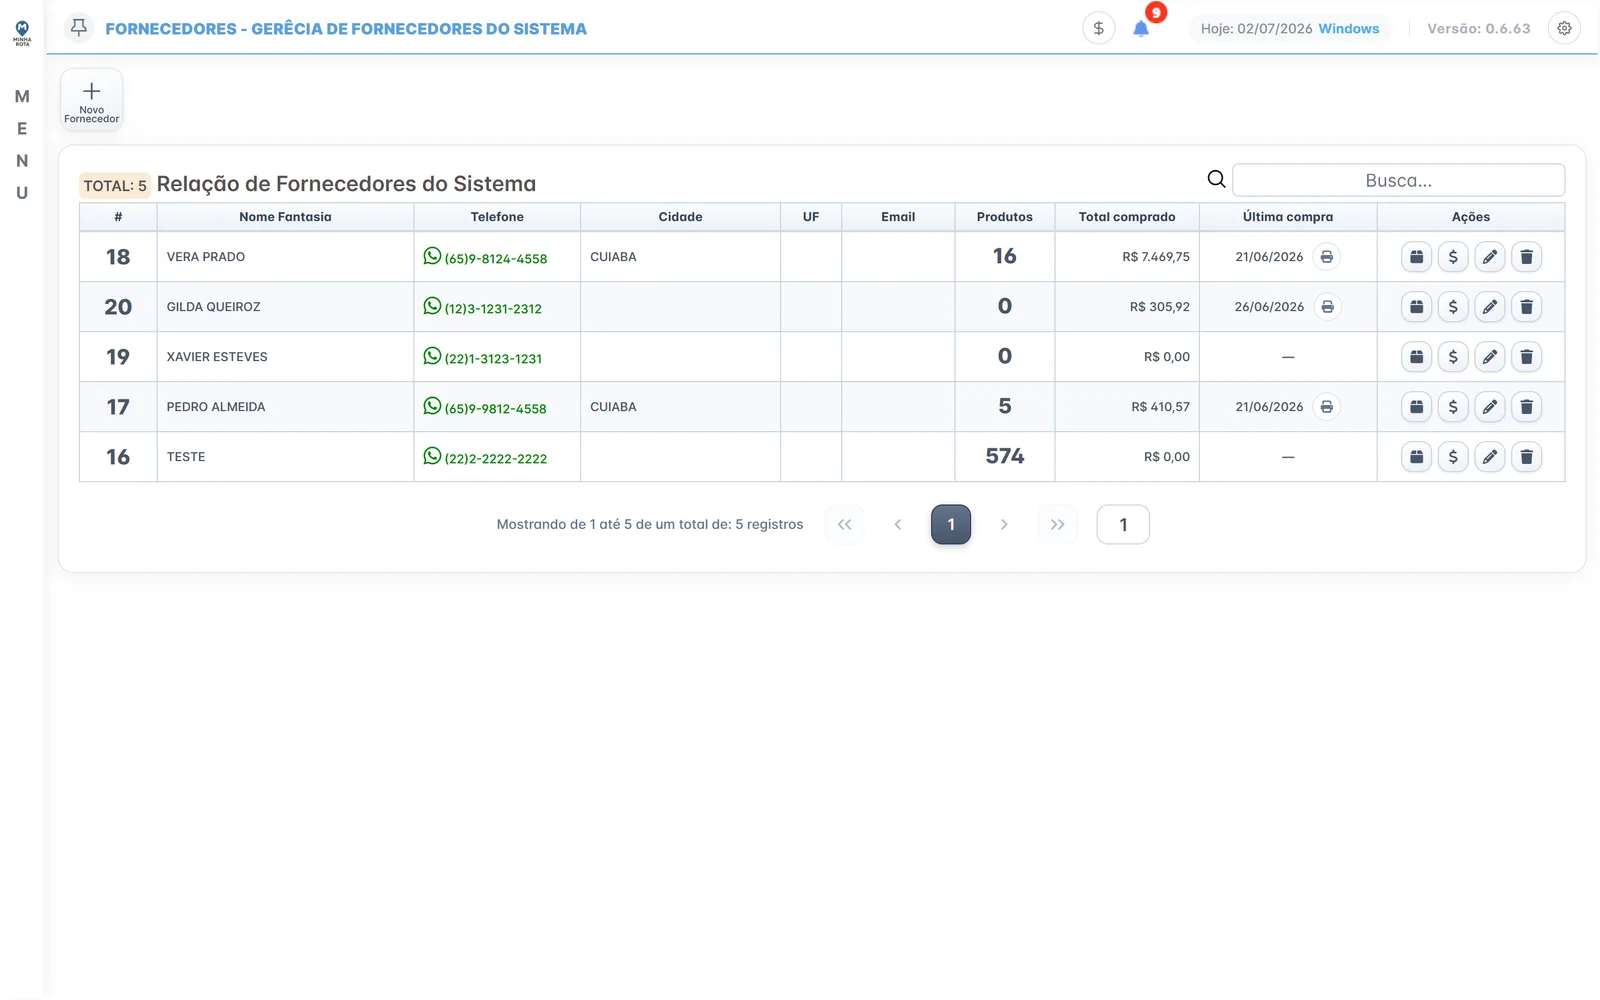Click the pin icon beside Fornecedores title
The width and height of the screenshot is (1600, 1000).
pos(79,27)
